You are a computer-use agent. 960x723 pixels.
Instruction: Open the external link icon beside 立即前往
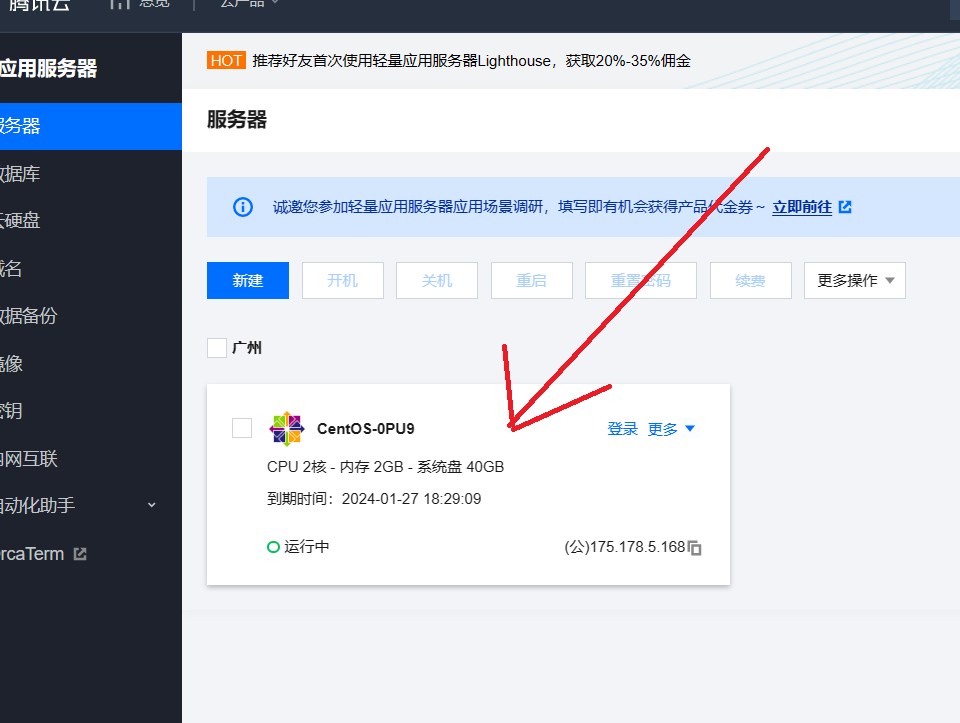click(x=845, y=207)
